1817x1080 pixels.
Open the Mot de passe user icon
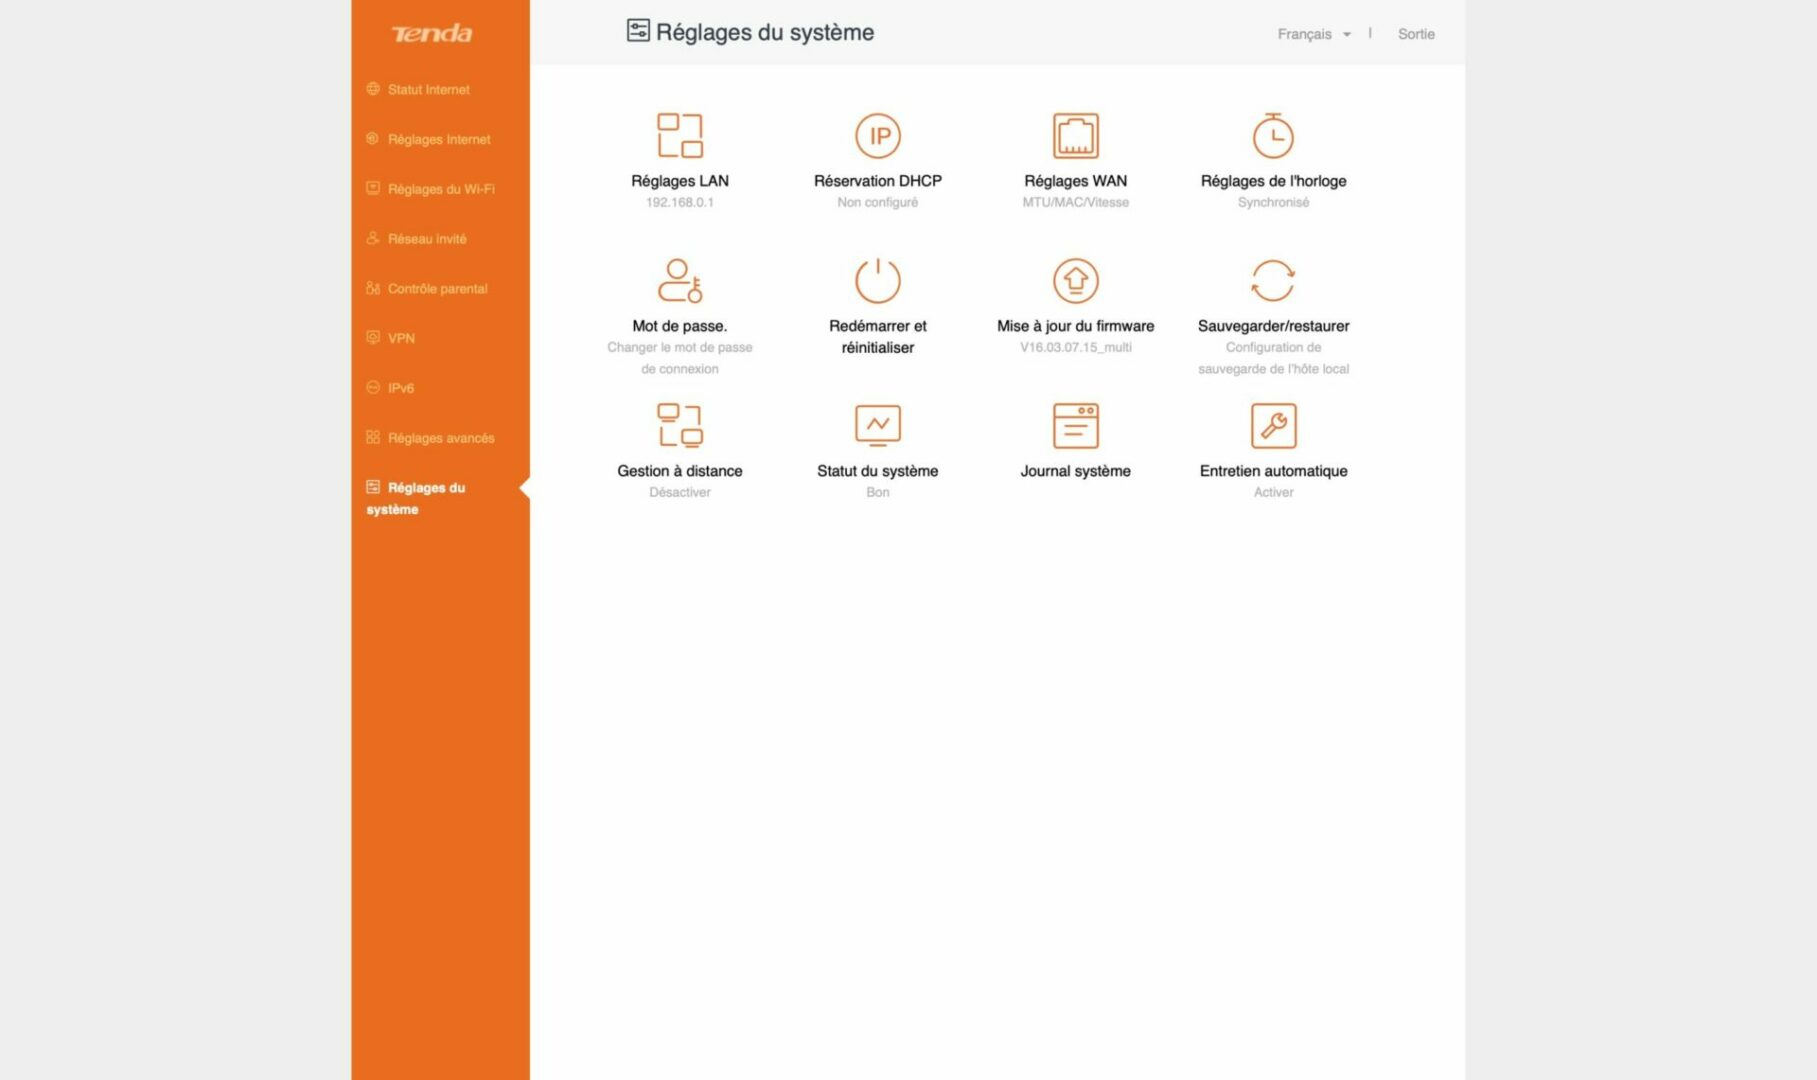tap(679, 281)
